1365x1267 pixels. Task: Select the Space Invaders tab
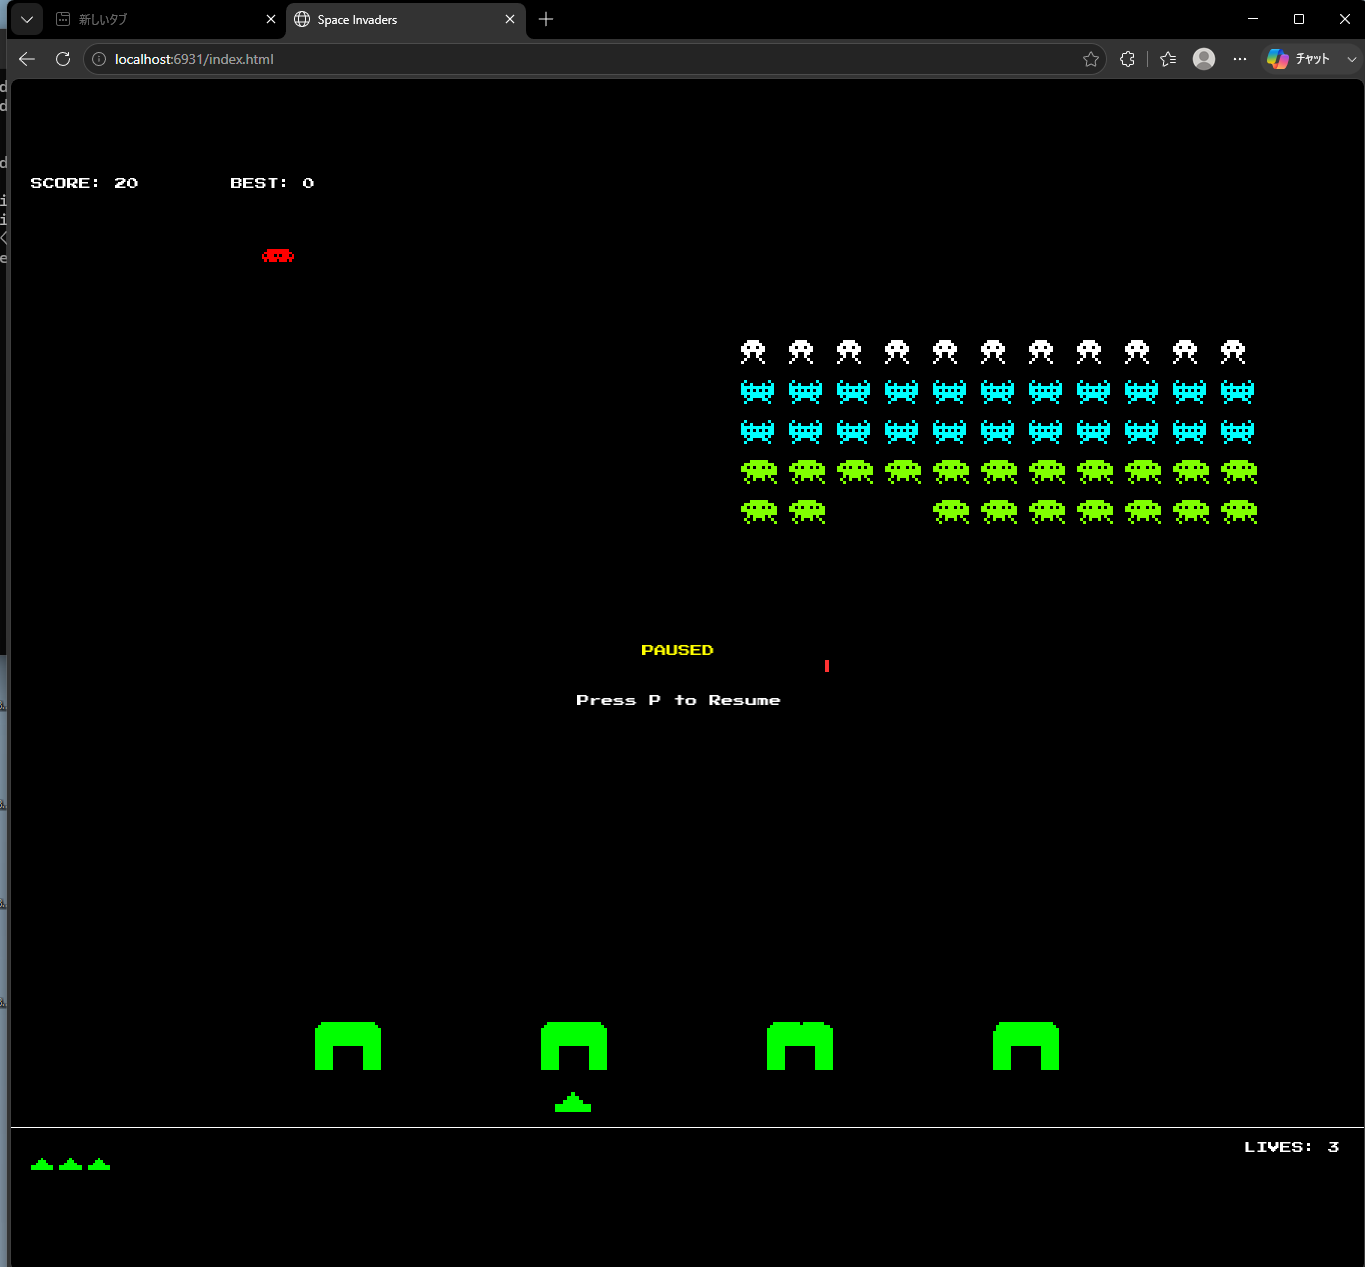click(405, 19)
